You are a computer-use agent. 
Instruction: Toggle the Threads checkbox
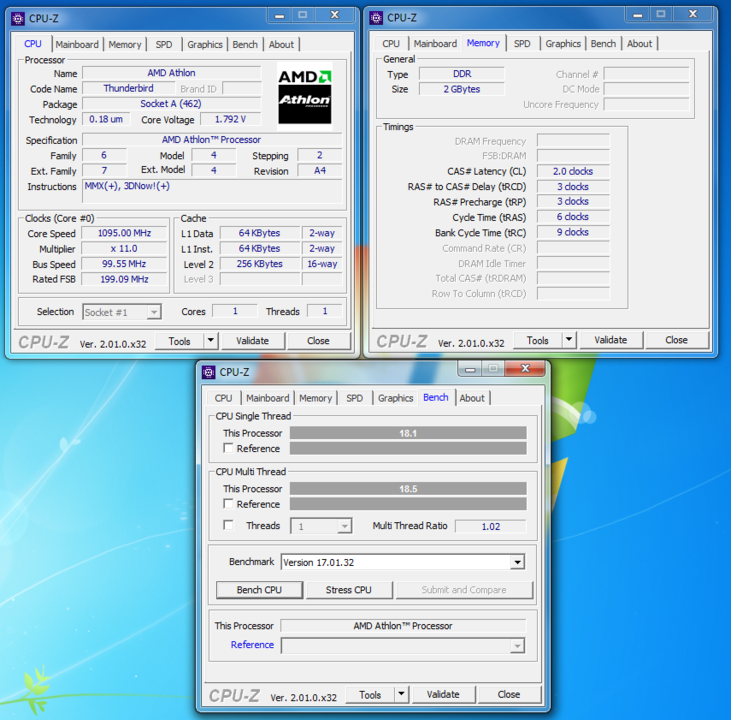[x=229, y=526]
